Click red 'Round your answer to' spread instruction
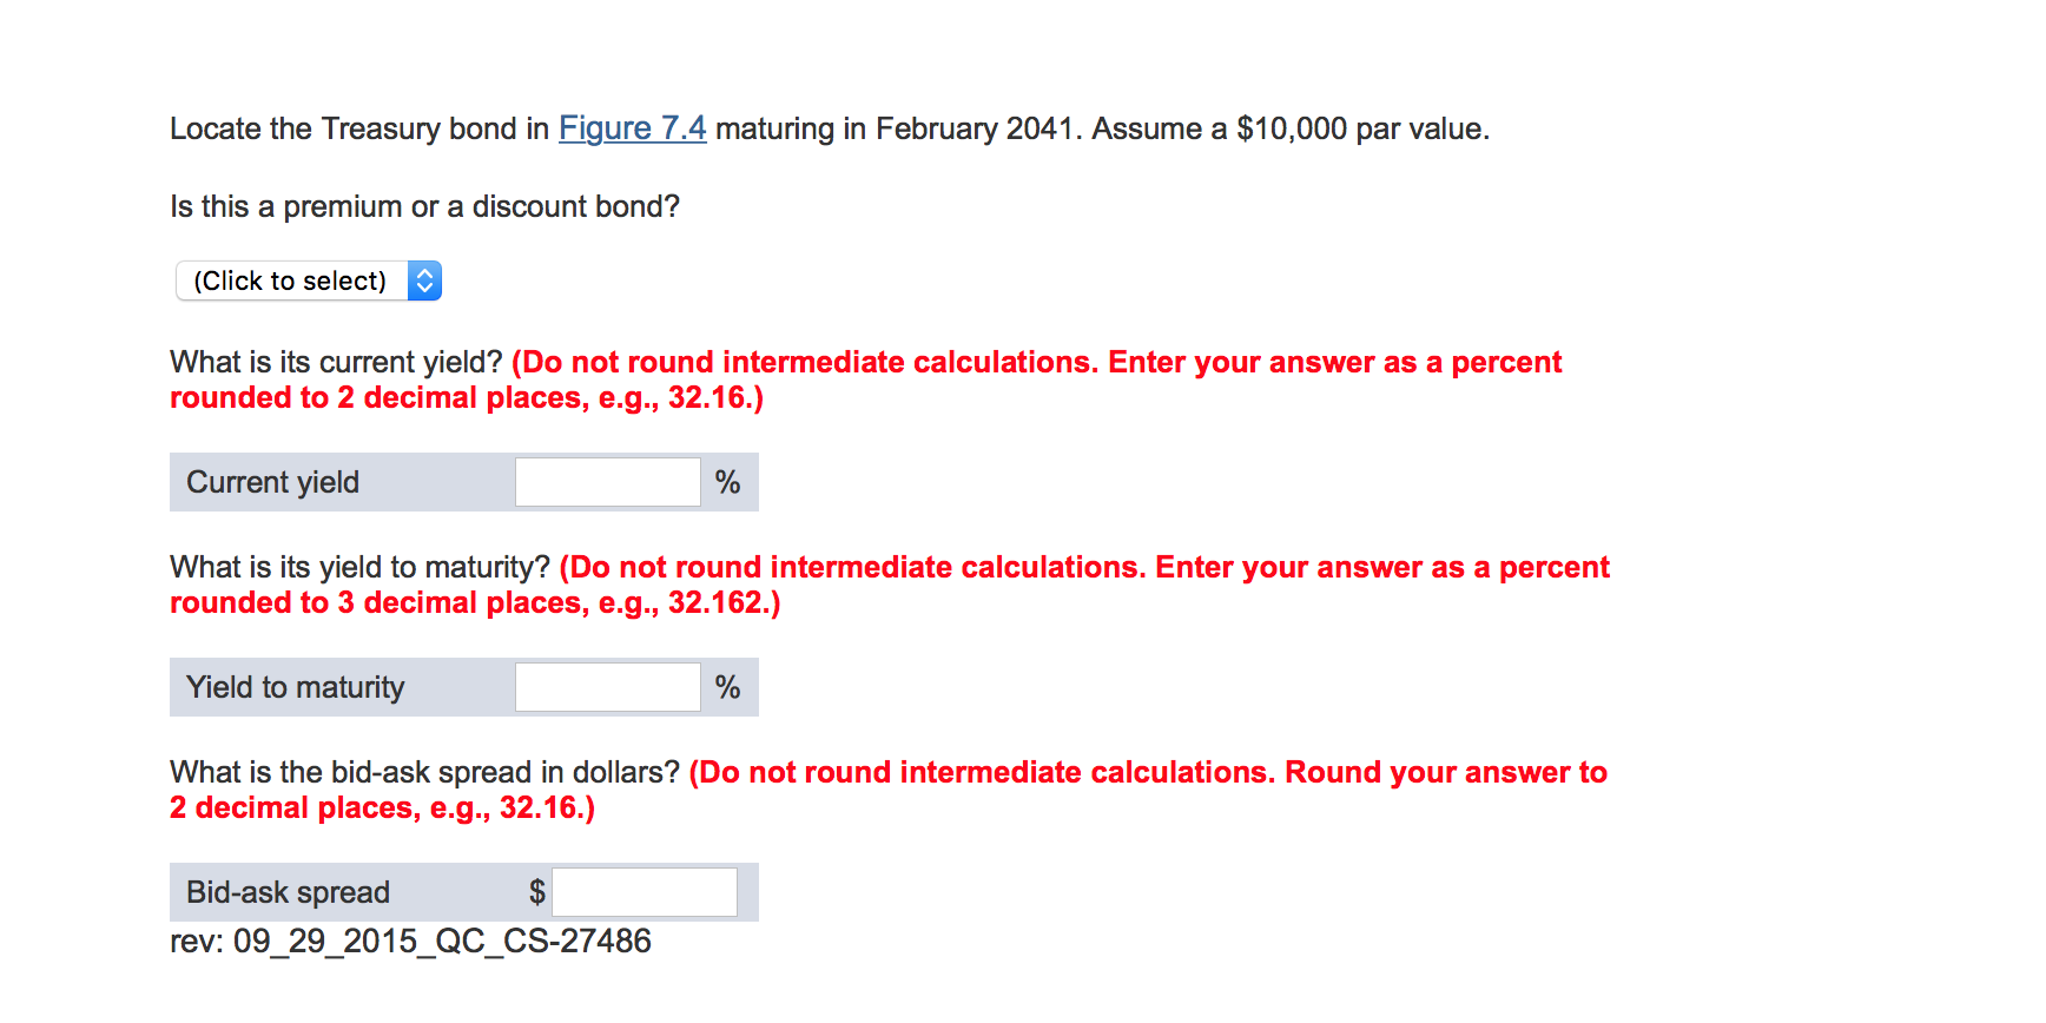The image size is (2046, 1023). (1445, 772)
